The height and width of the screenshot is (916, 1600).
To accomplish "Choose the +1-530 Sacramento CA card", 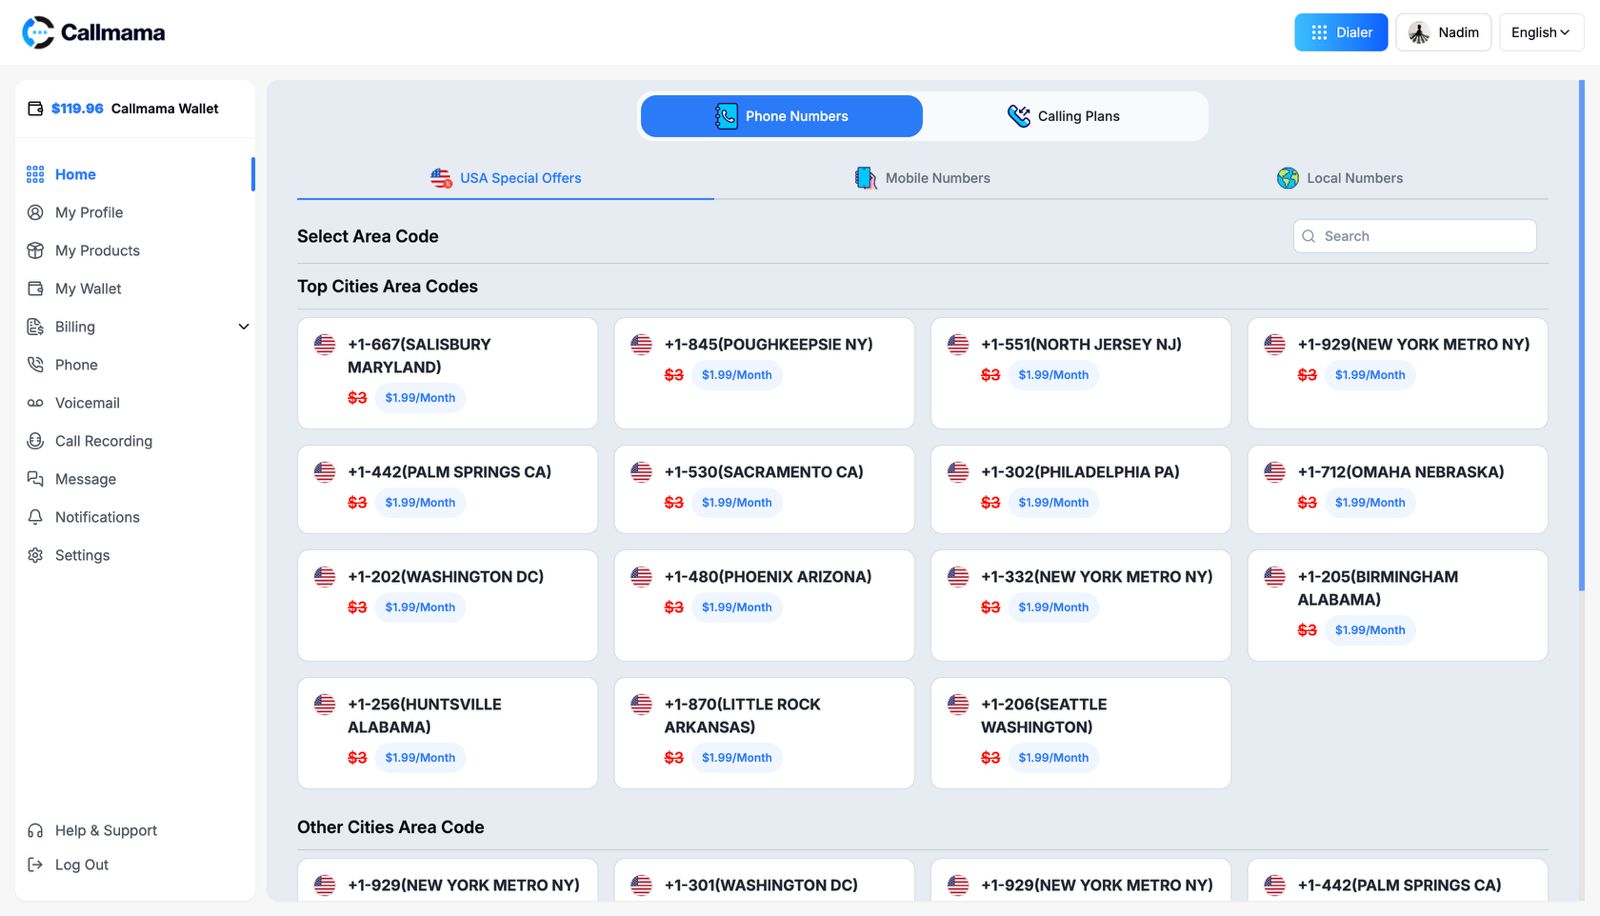I will tap(764, 489).
